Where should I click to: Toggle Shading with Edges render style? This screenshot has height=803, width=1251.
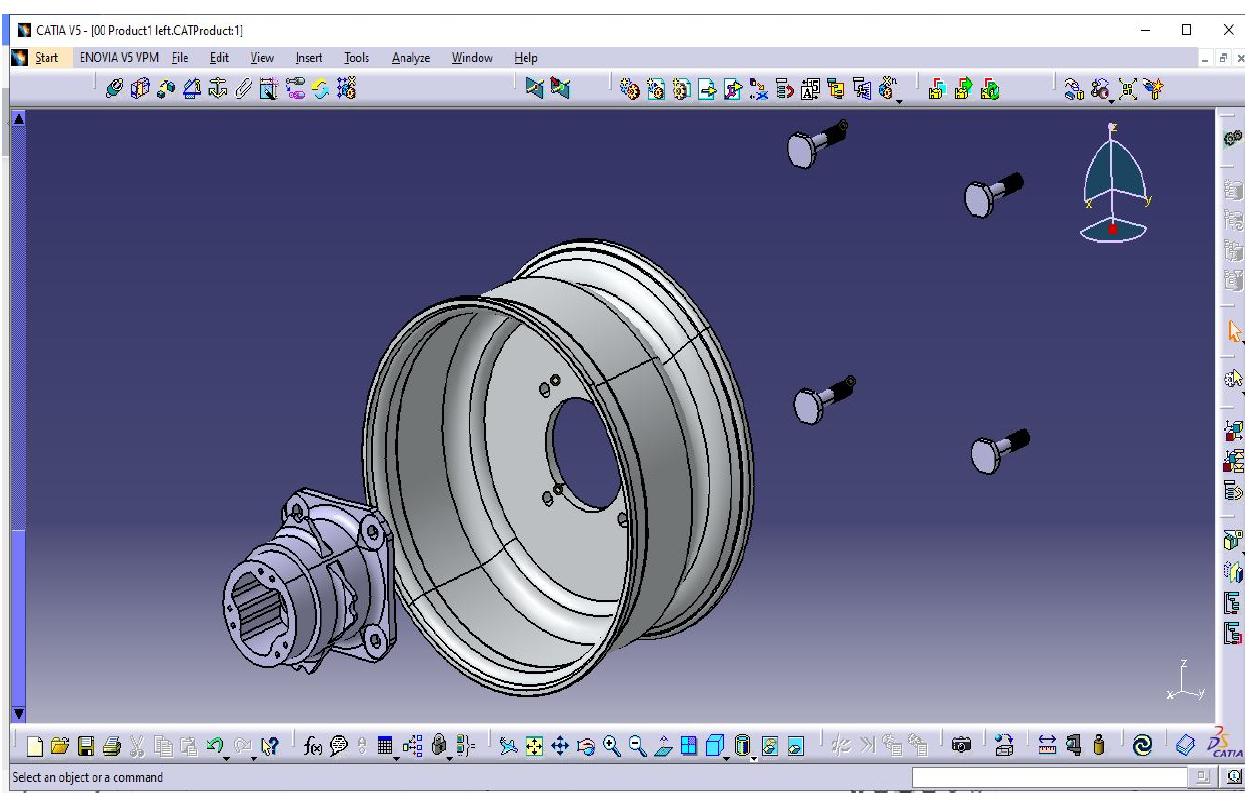click(x=743, y=745)
